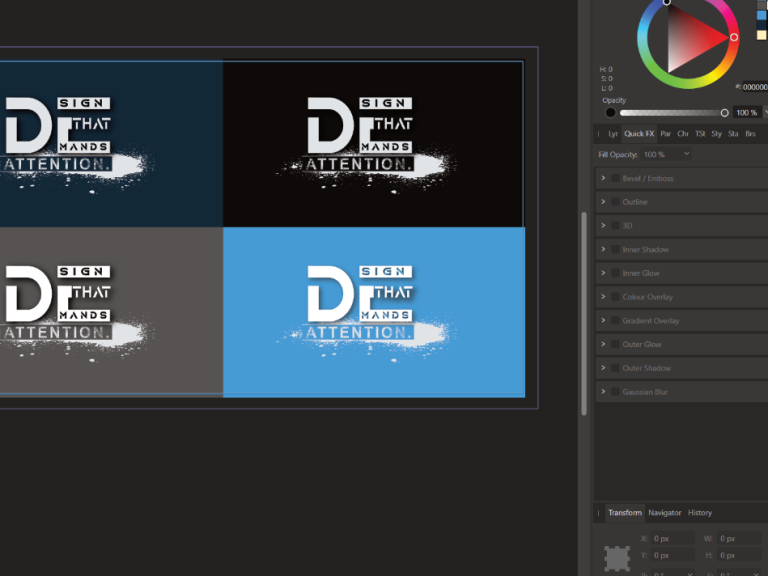Screen dimensions: 768x576
Task: Expand the Inner Shadow settings
Action: (603, 249)
